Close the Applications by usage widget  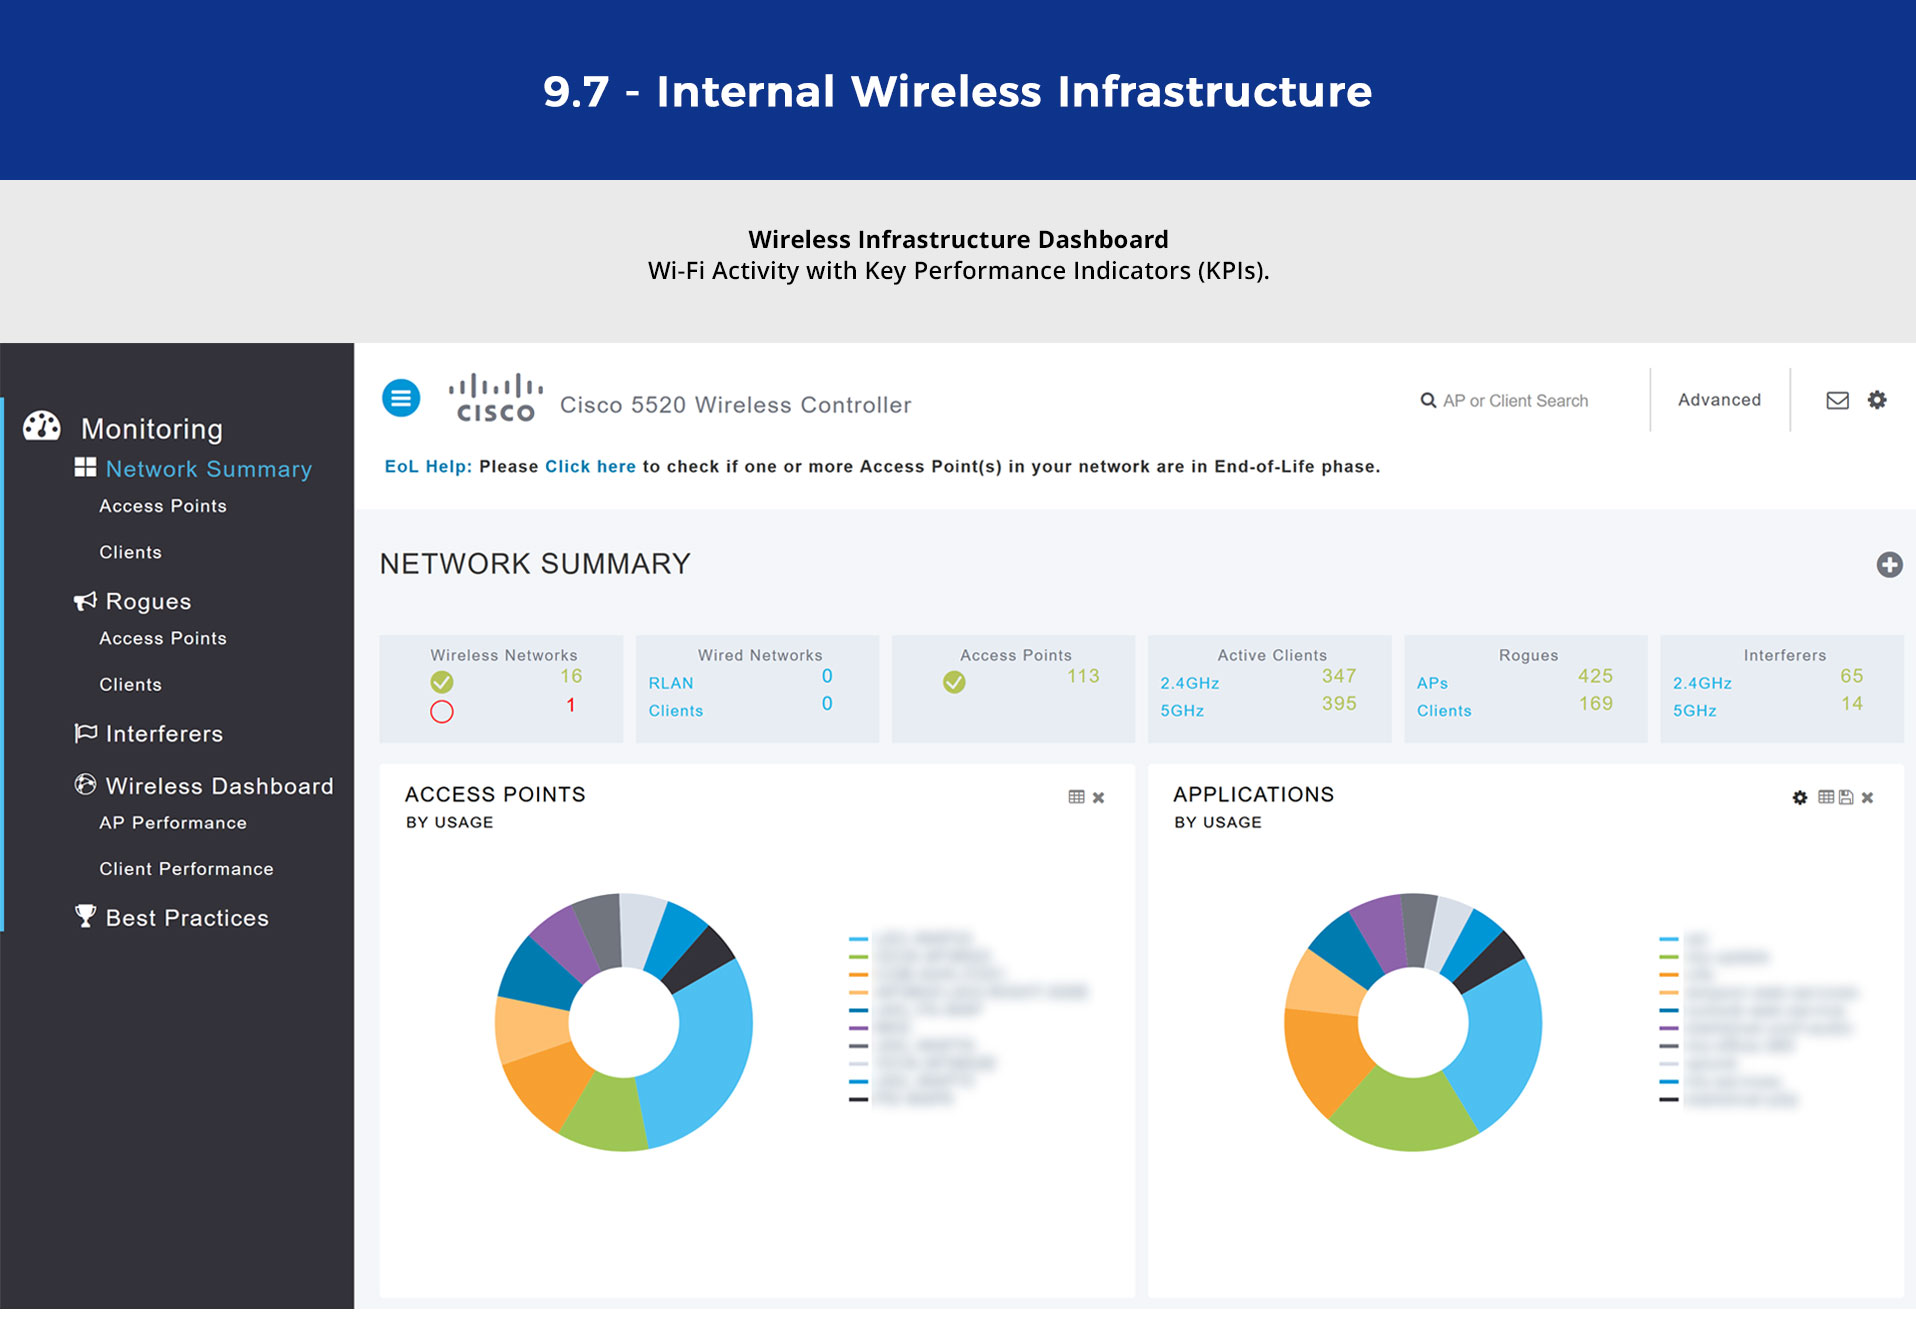coord(1867,797)
